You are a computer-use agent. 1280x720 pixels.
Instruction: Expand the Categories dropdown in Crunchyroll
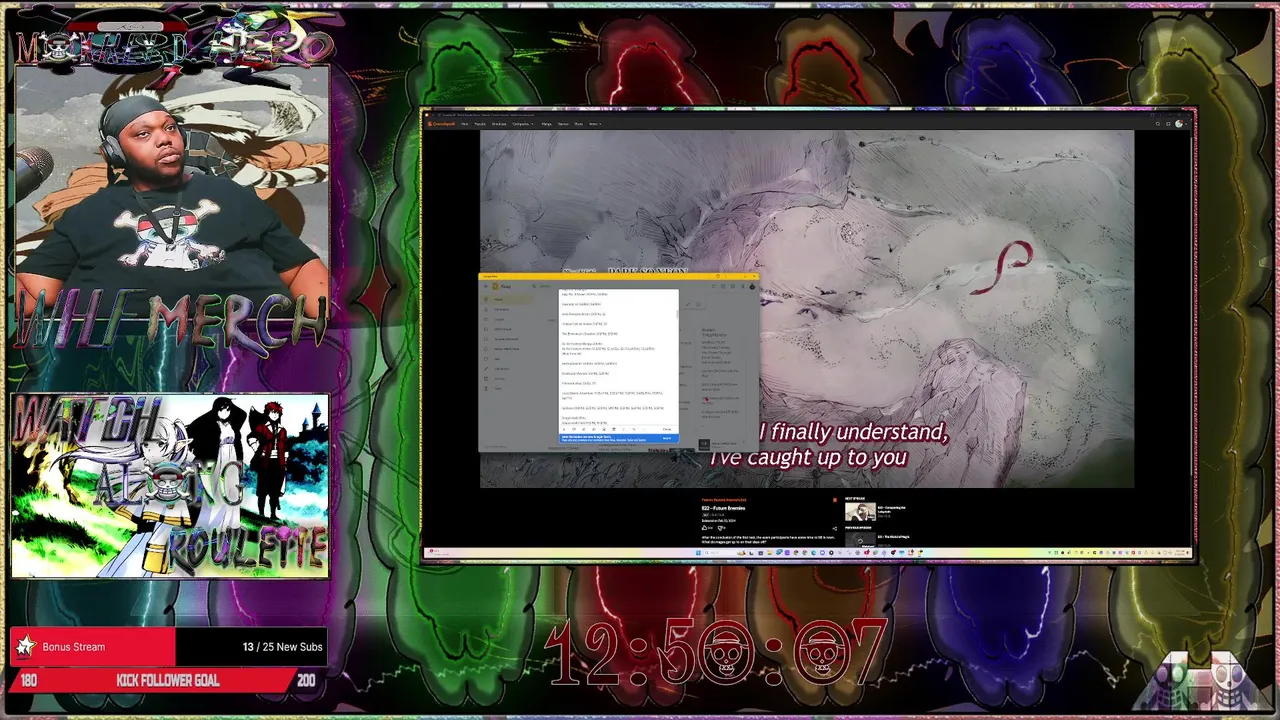(x=523, y=124)
